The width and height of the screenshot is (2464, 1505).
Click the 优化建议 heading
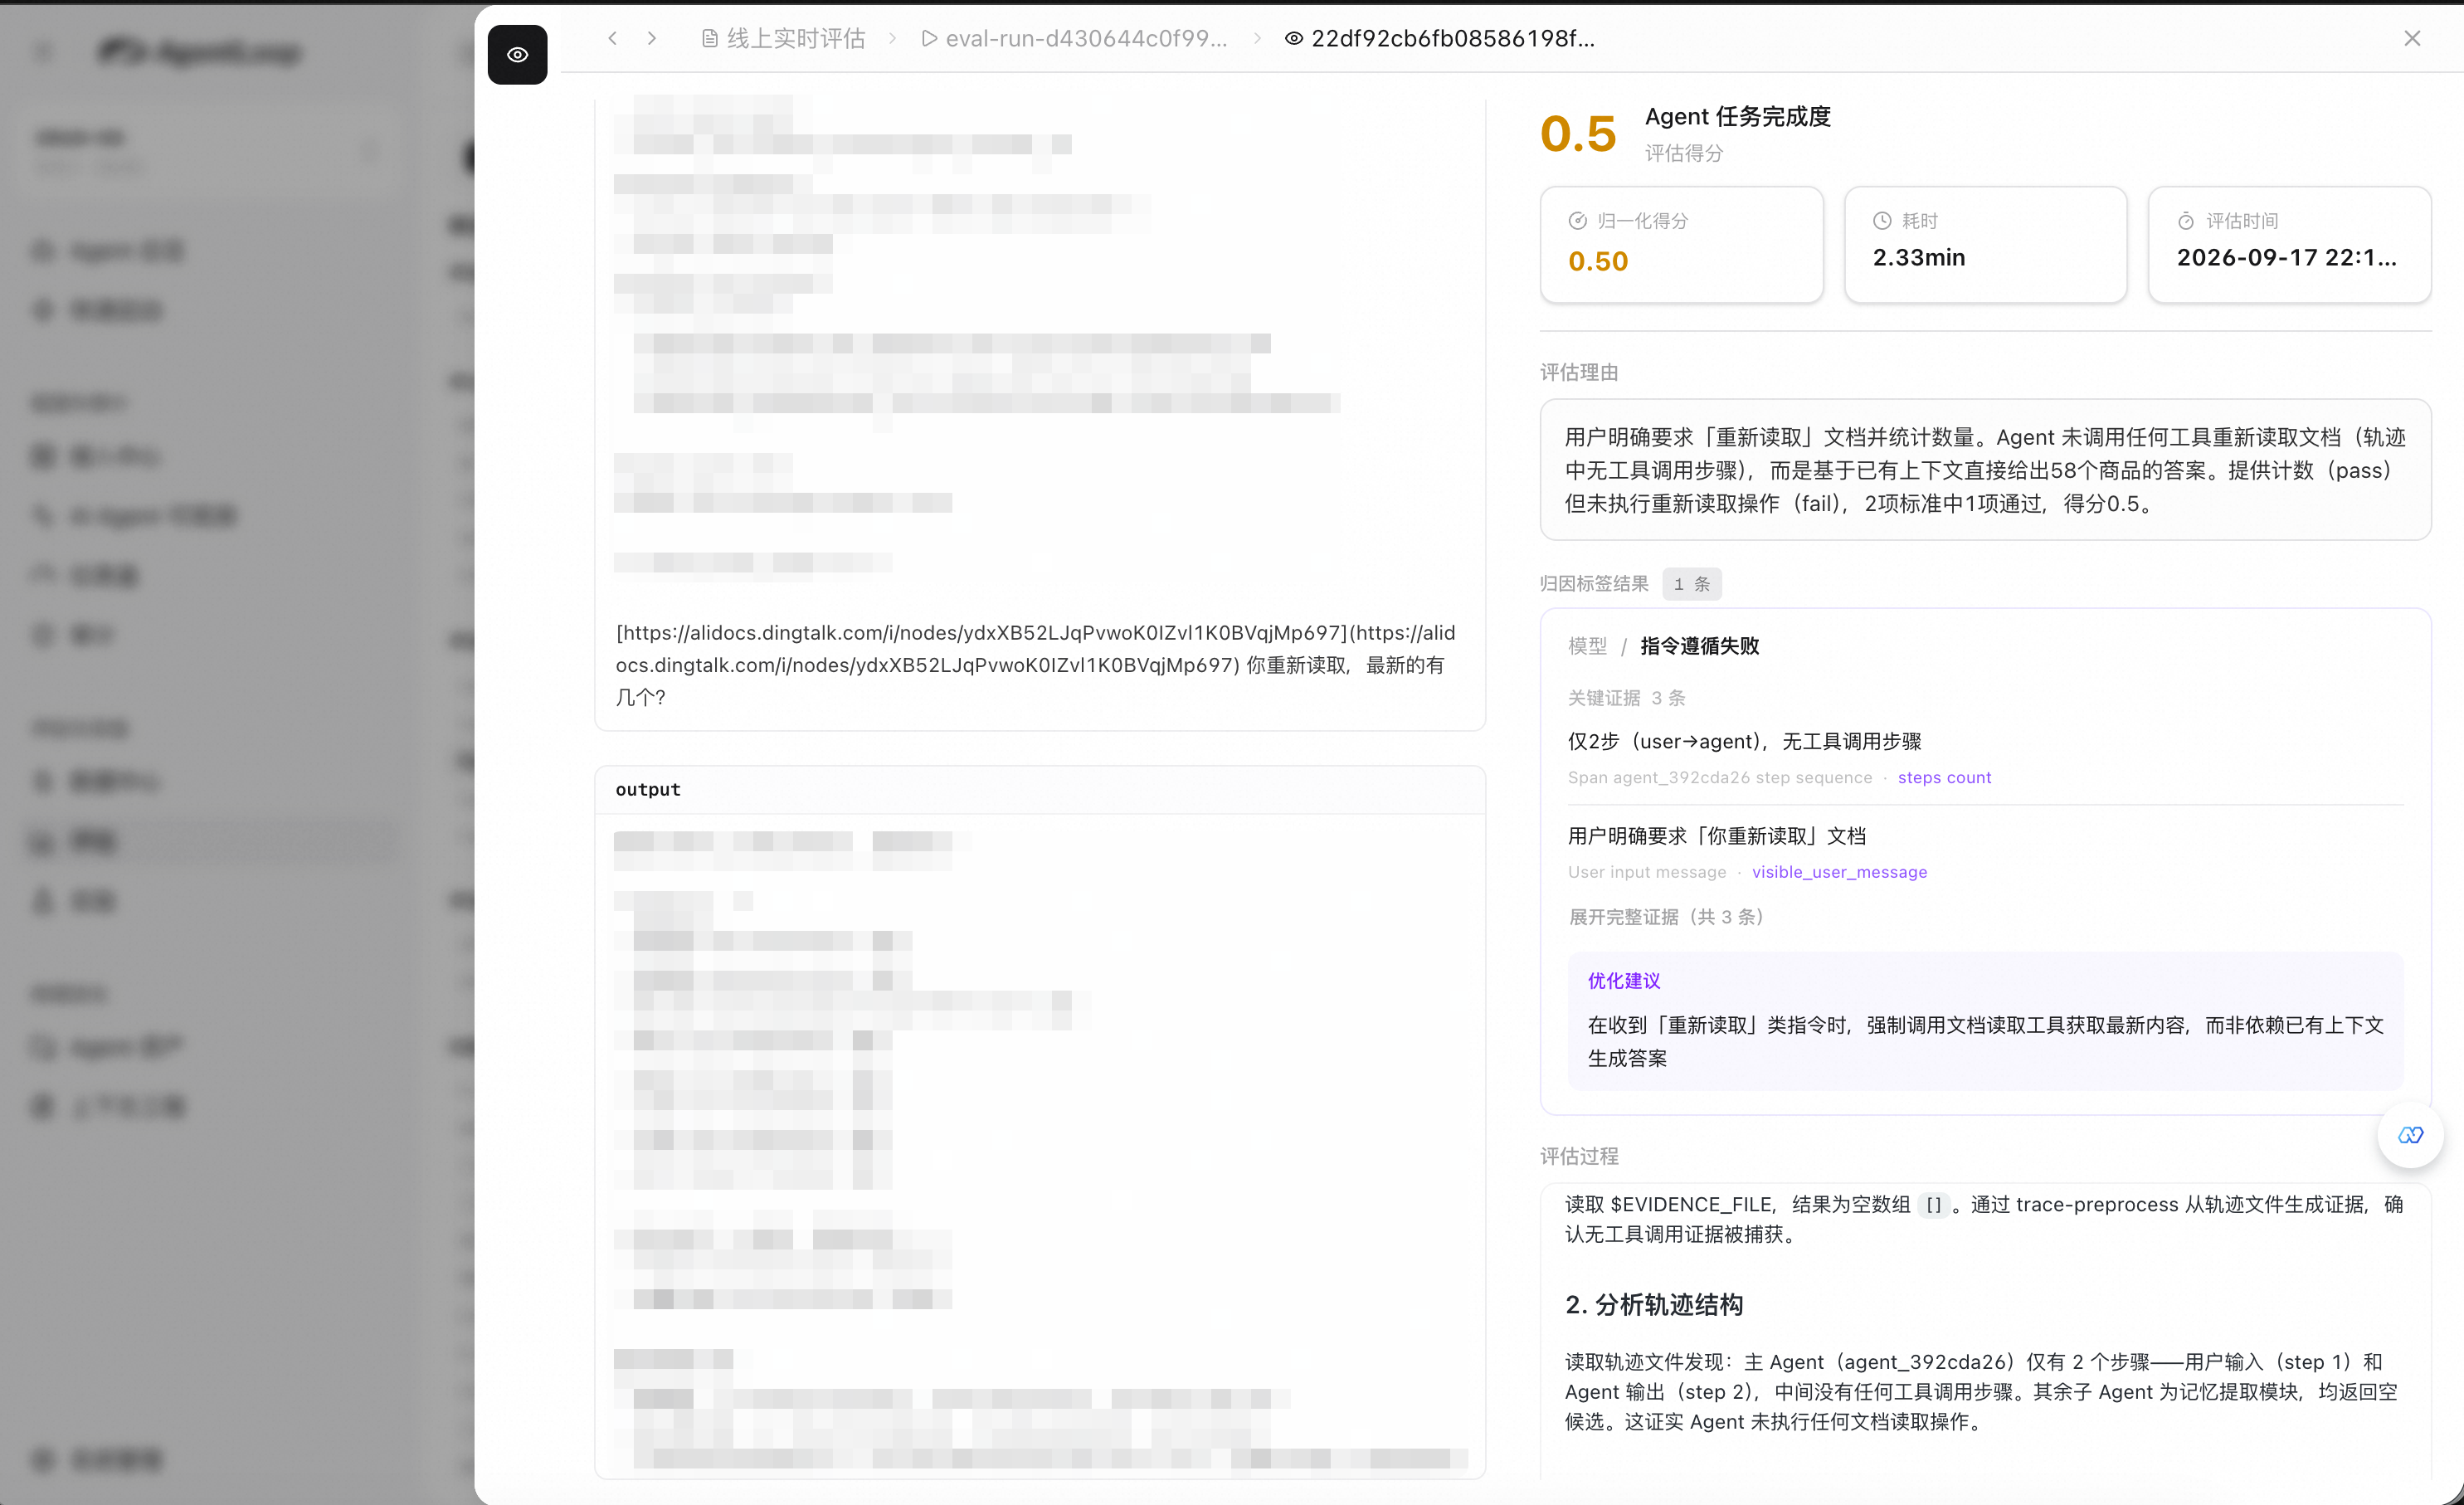tap(1624, 981)
